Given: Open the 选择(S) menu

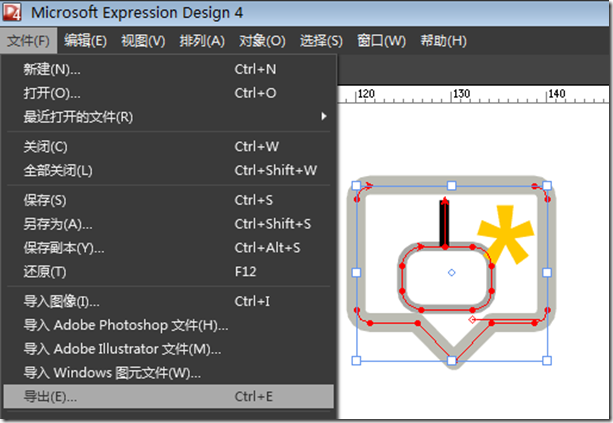Looking at the screenshot, I should click(321, 41).
